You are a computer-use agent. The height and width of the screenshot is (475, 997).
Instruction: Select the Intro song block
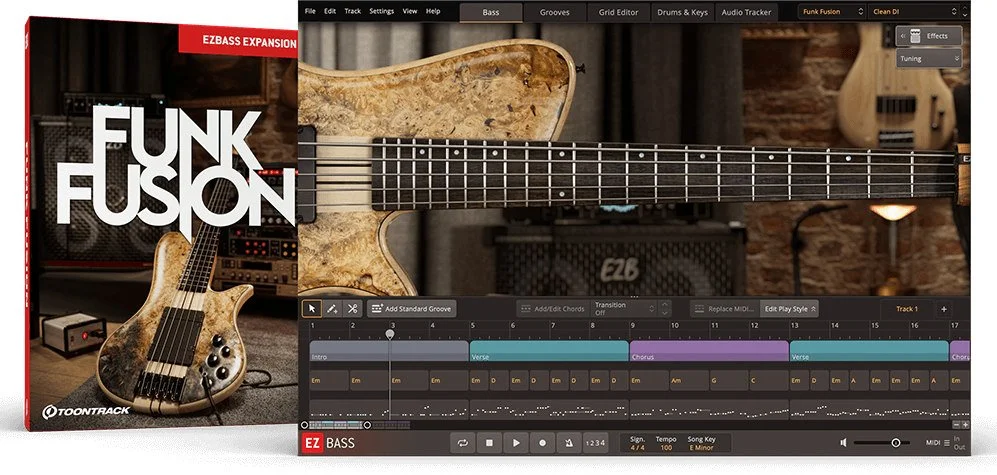389,351
